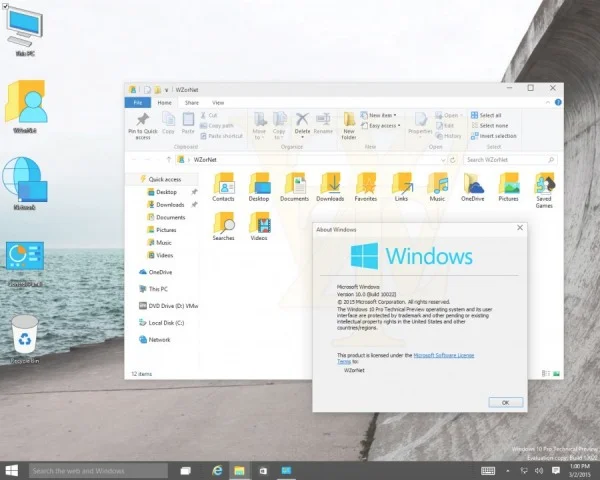Create a New folder from ribbon

pyautogui.click(x=349, y=126)
